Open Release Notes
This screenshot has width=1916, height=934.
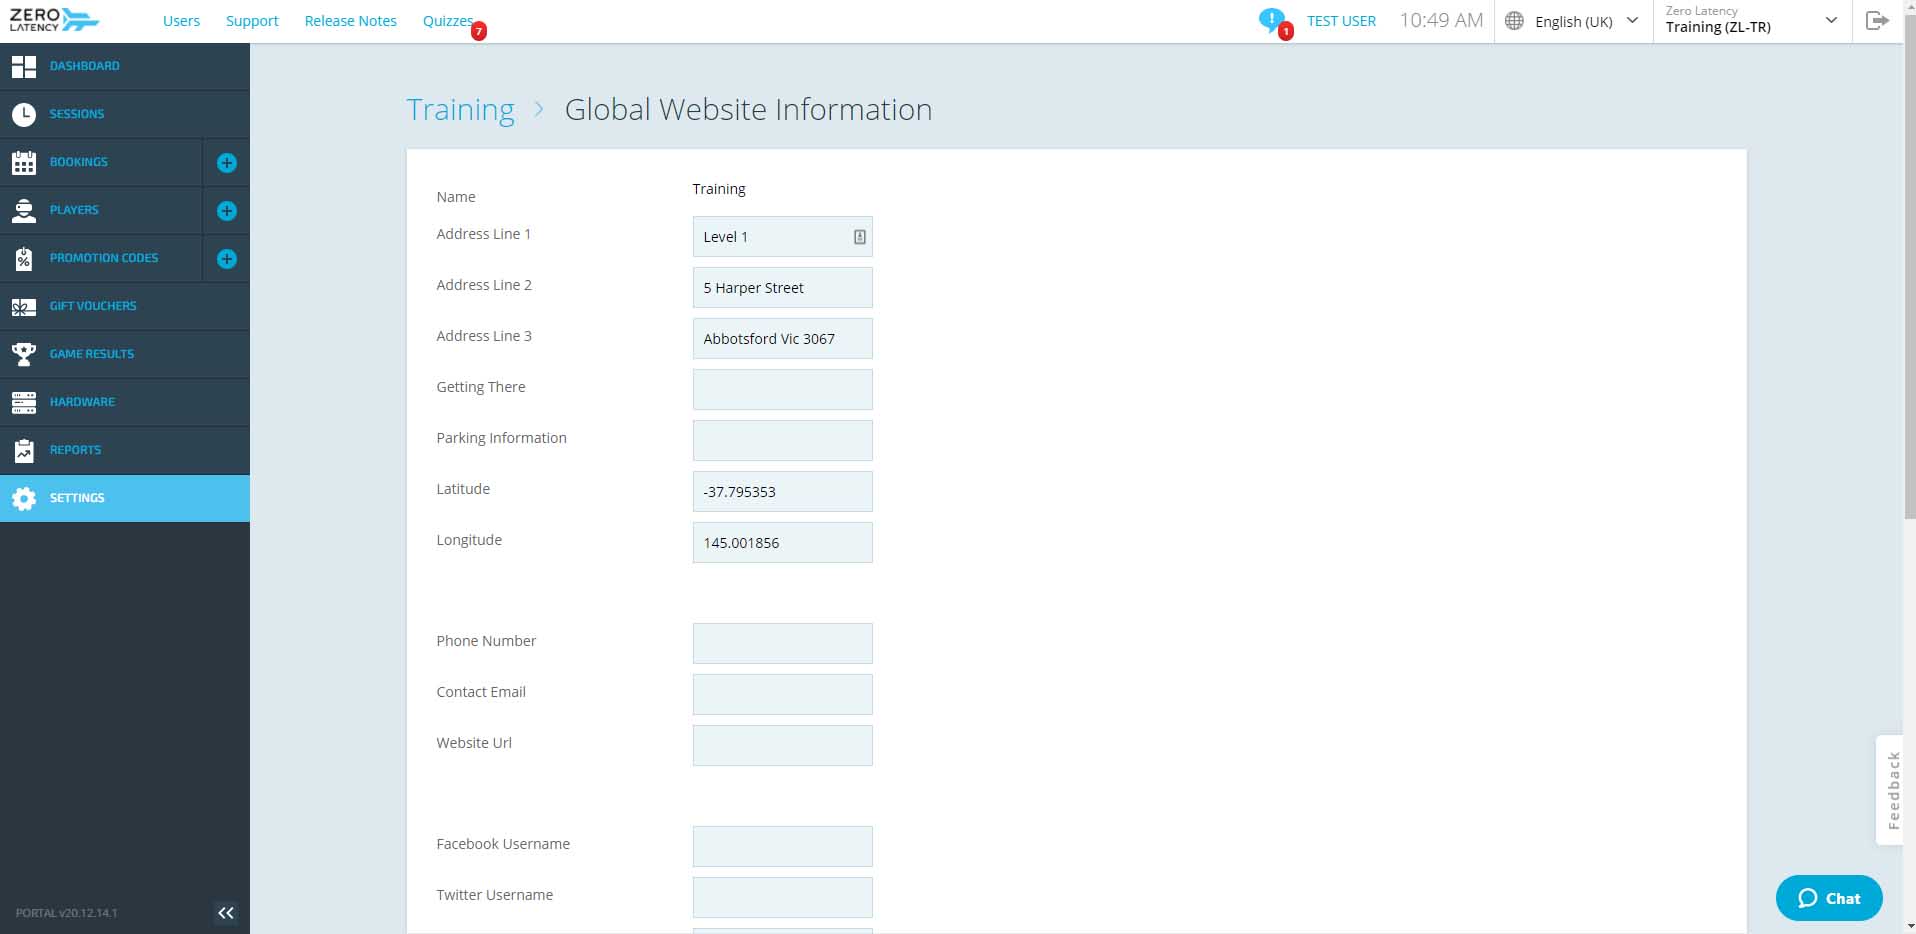350,21
